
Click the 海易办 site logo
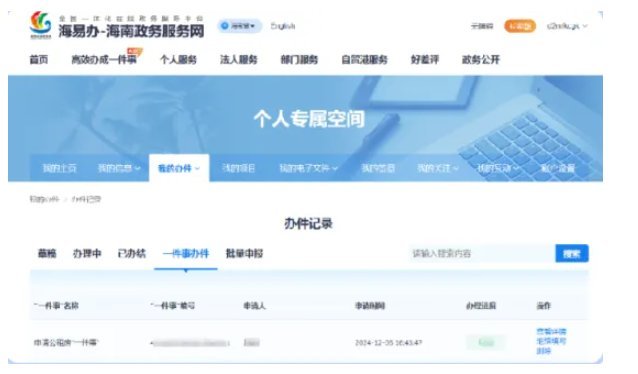41,25
